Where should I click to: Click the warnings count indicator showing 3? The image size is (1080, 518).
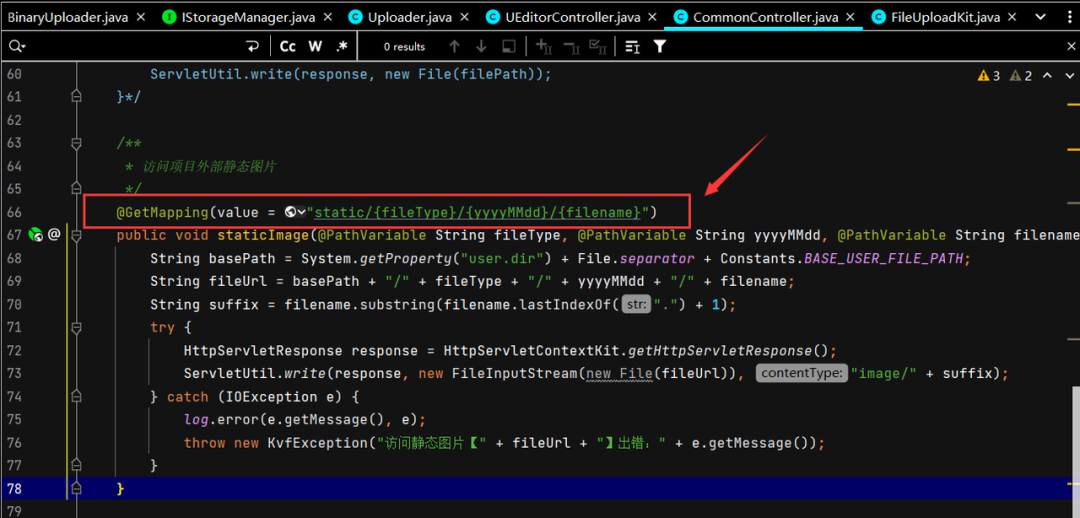point(989,76)
